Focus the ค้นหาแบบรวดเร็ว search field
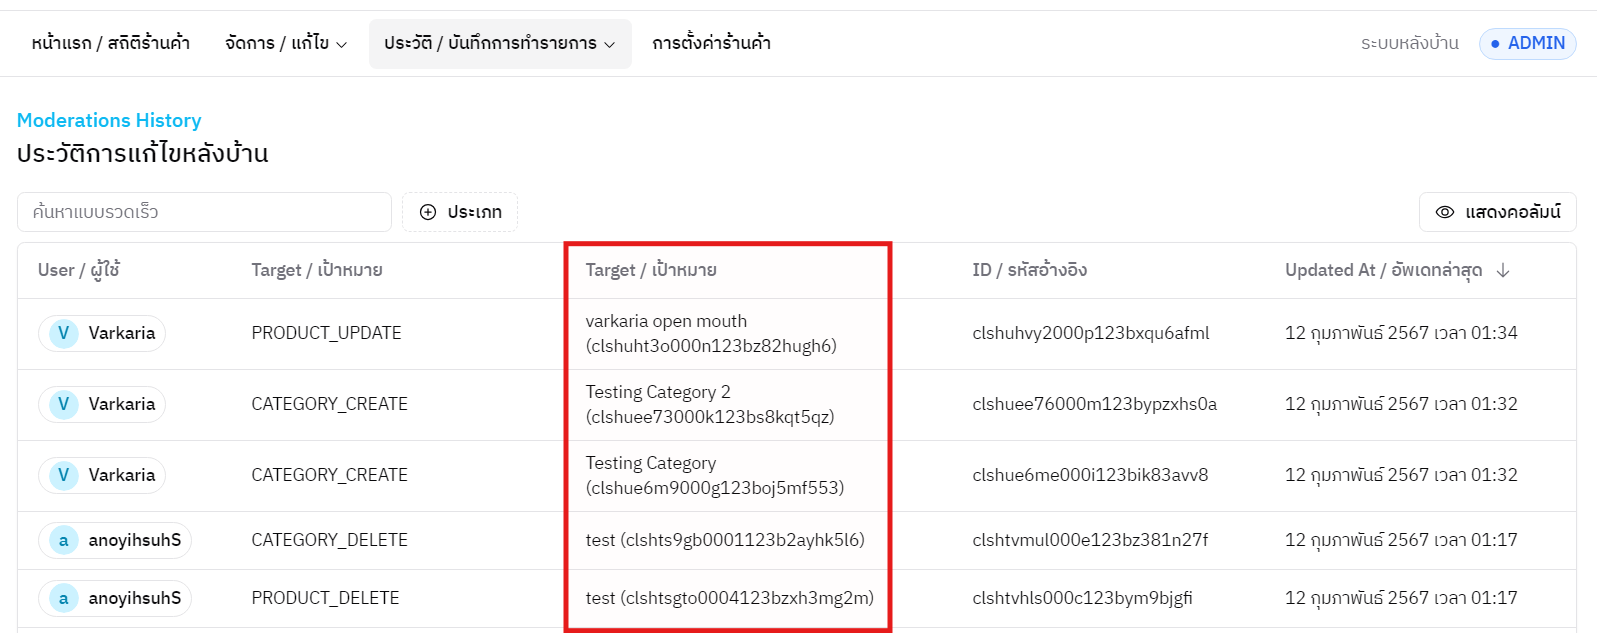Image resolution: width=1597 pixels, height=633 pixels. click(x=204, y=212)
